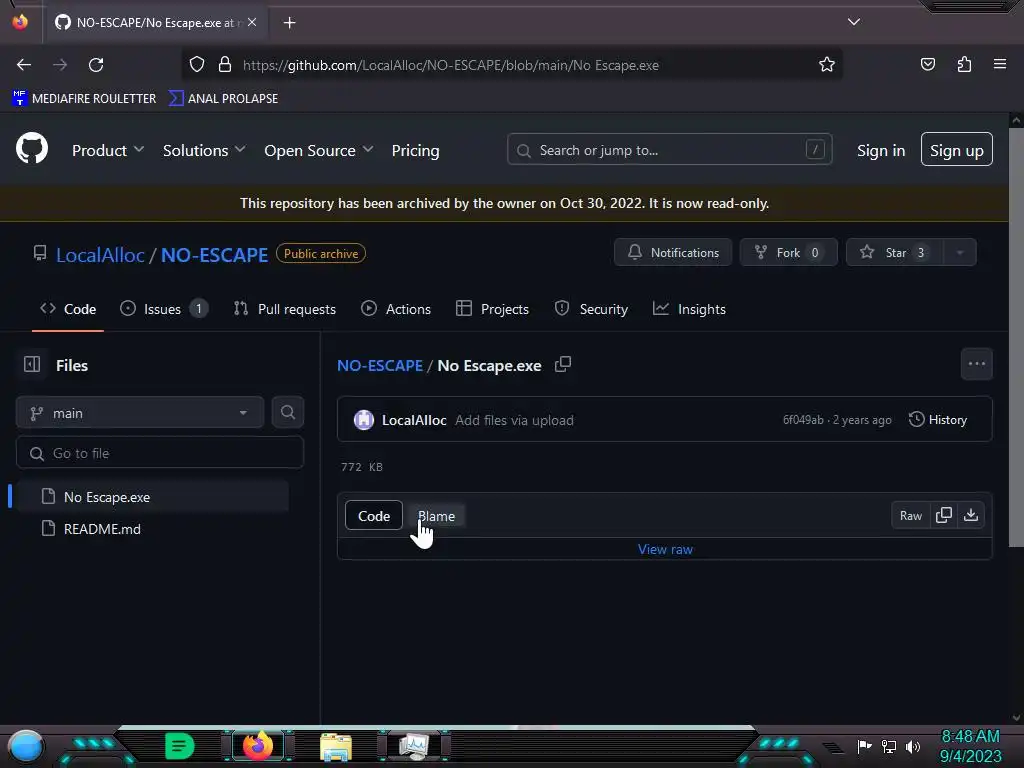Bookmark this page with the star icon
This screenshot has height=768, width=1024.
(x=827, y=65)
